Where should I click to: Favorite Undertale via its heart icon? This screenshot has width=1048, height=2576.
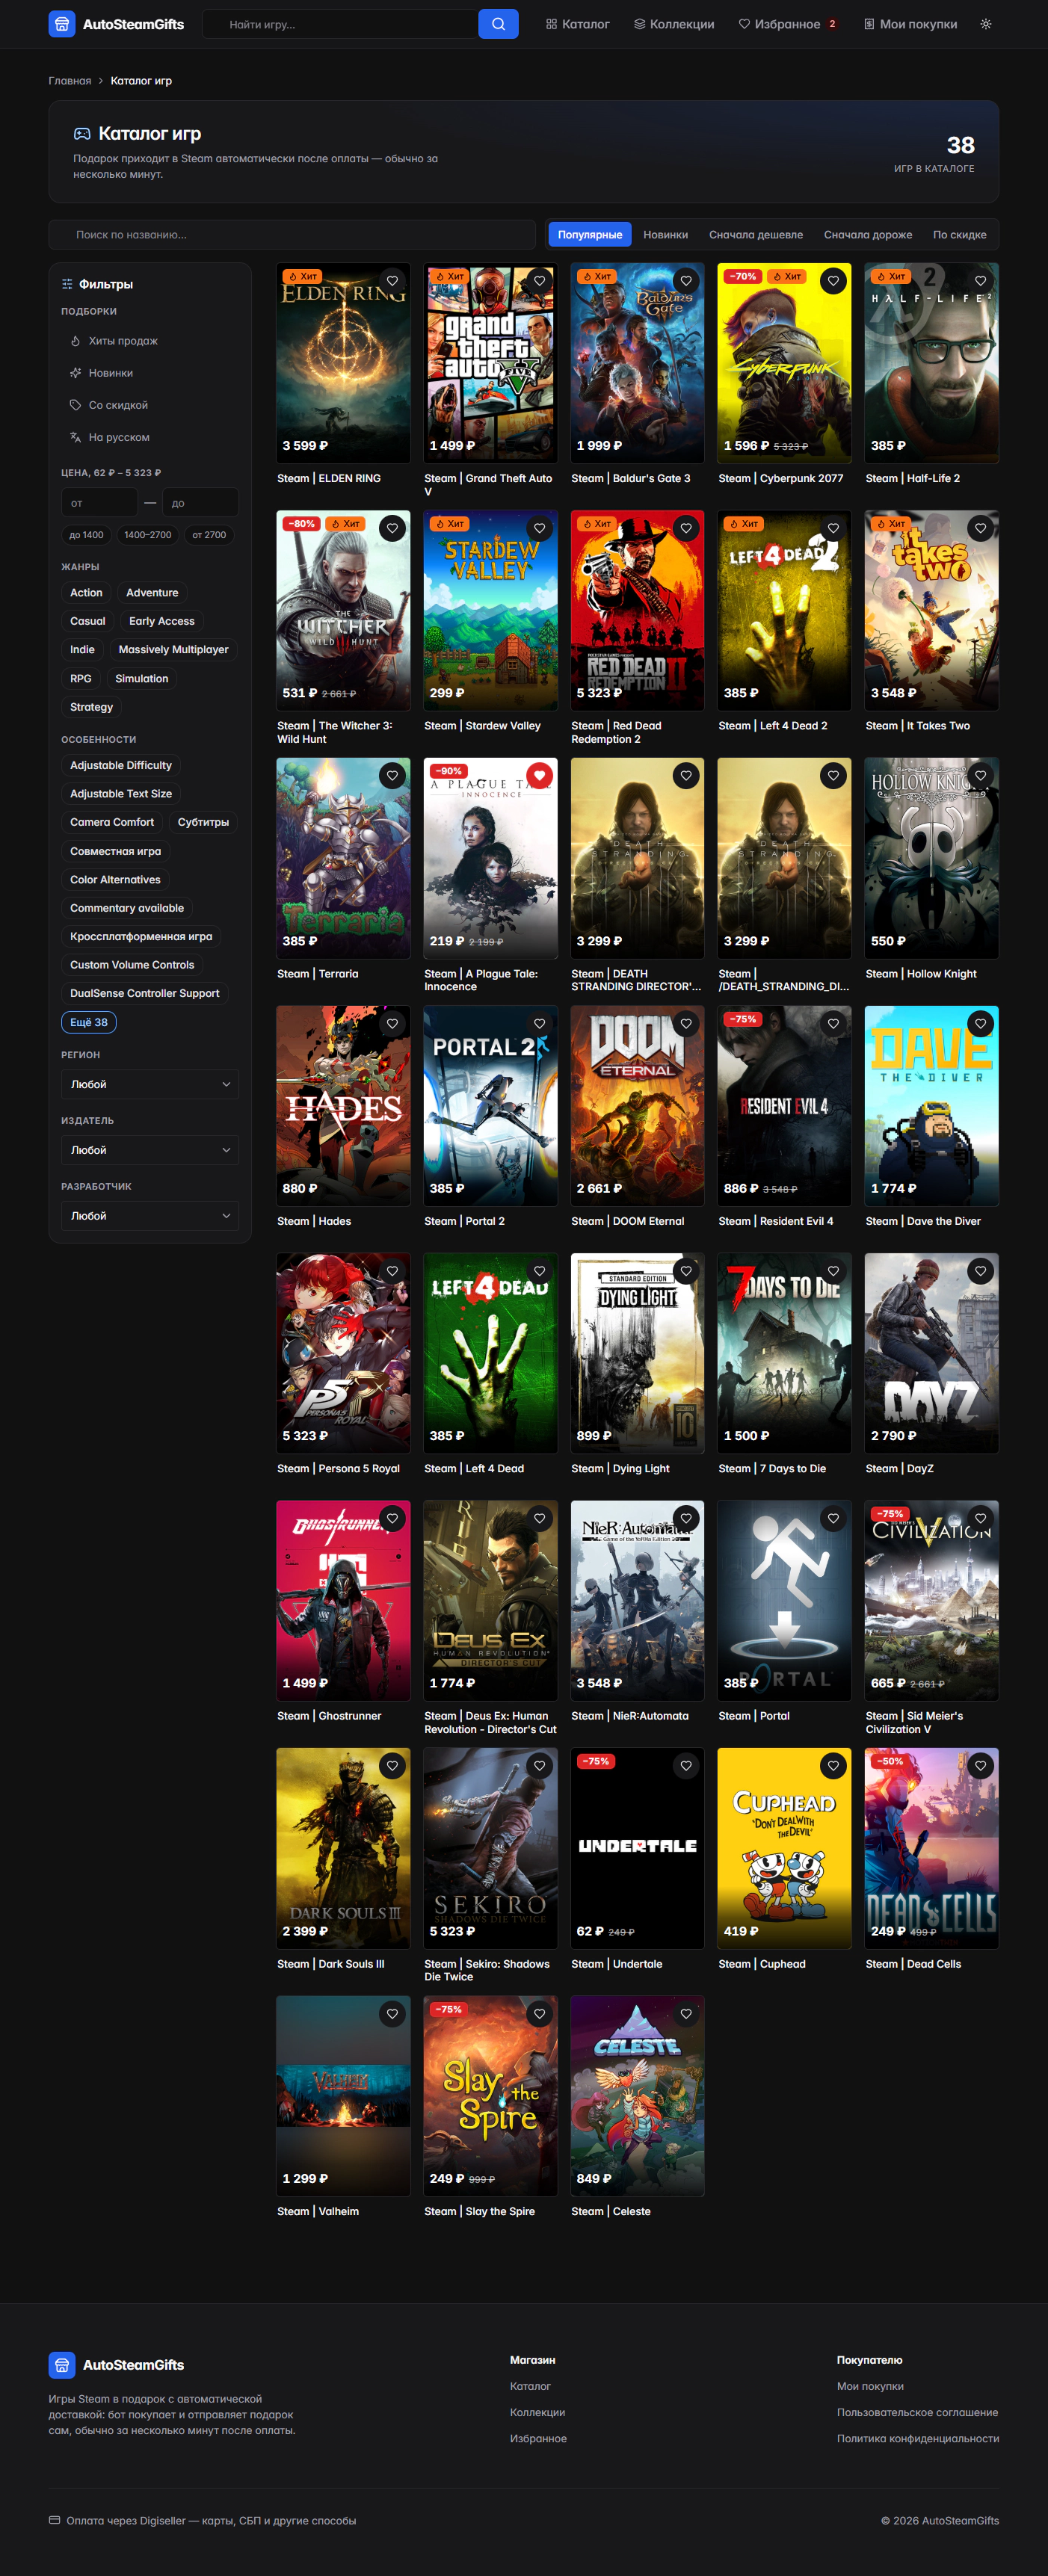[687, 1766]
